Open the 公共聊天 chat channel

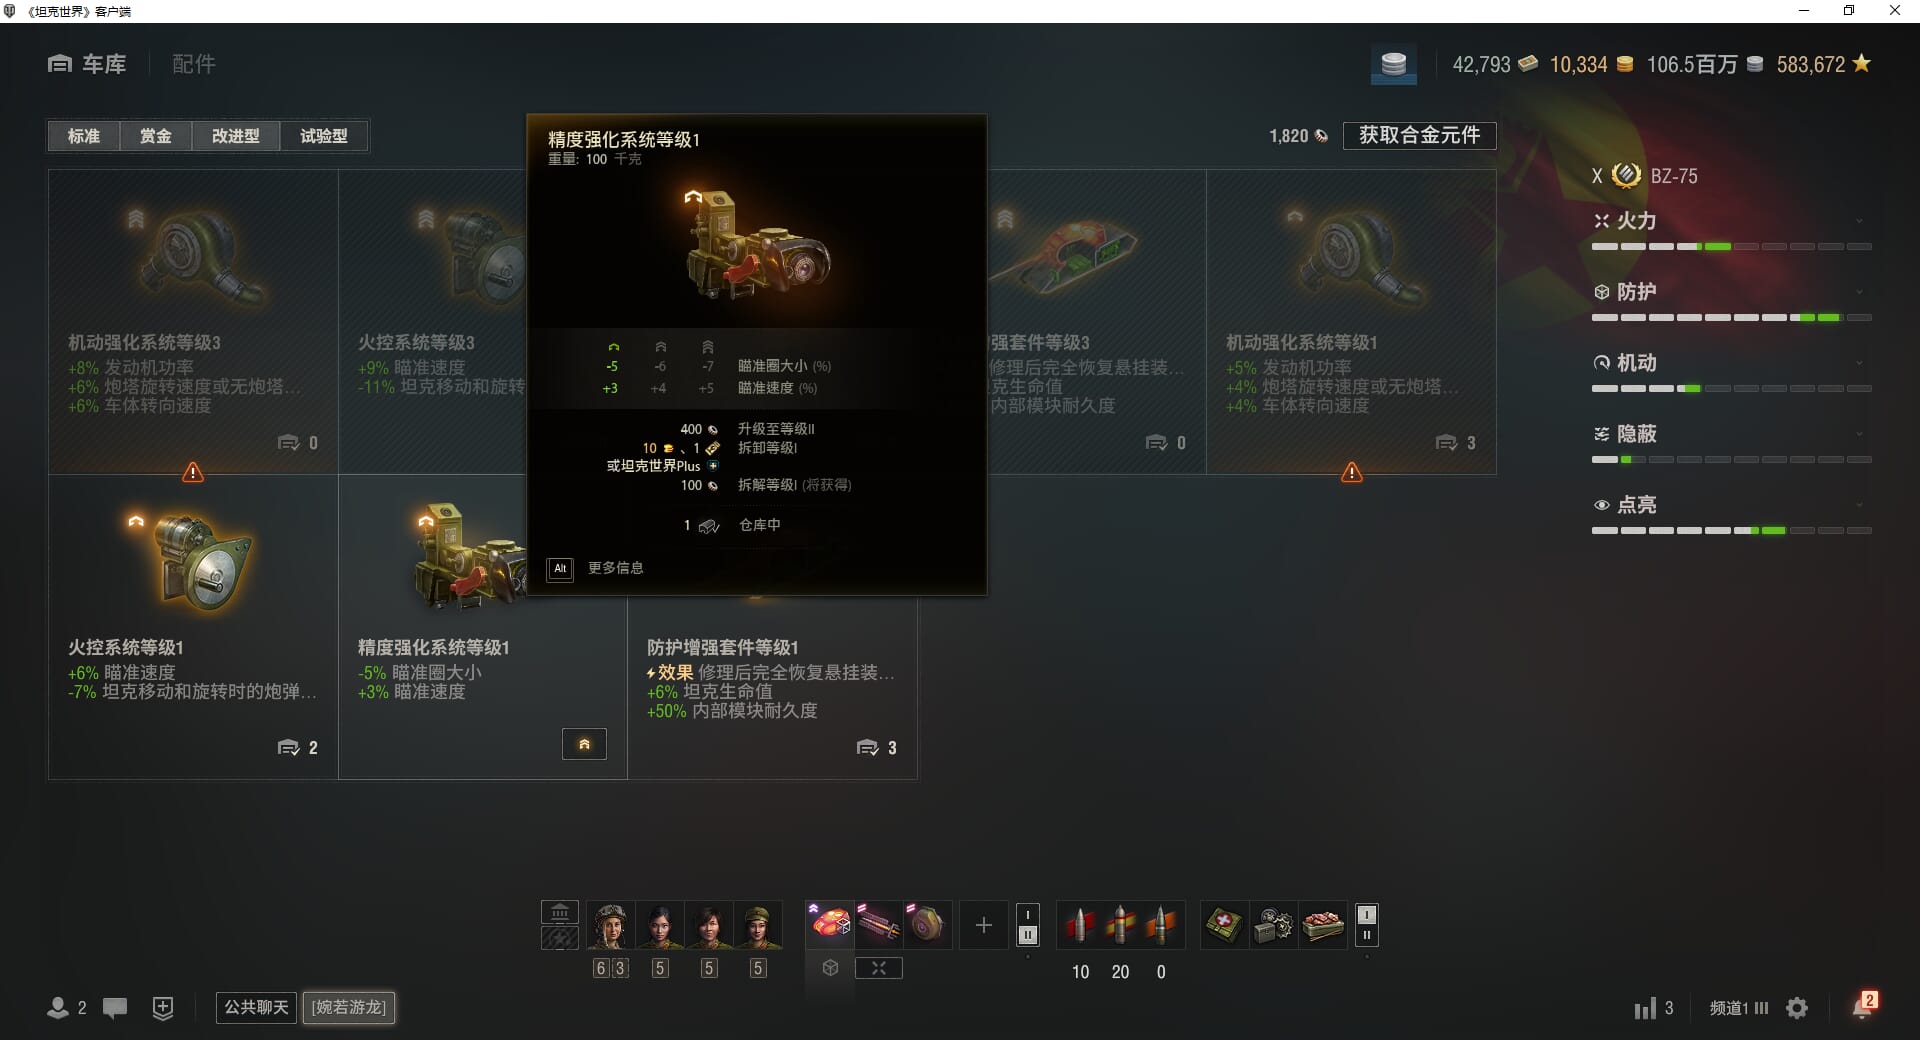tap(256, 1007)
